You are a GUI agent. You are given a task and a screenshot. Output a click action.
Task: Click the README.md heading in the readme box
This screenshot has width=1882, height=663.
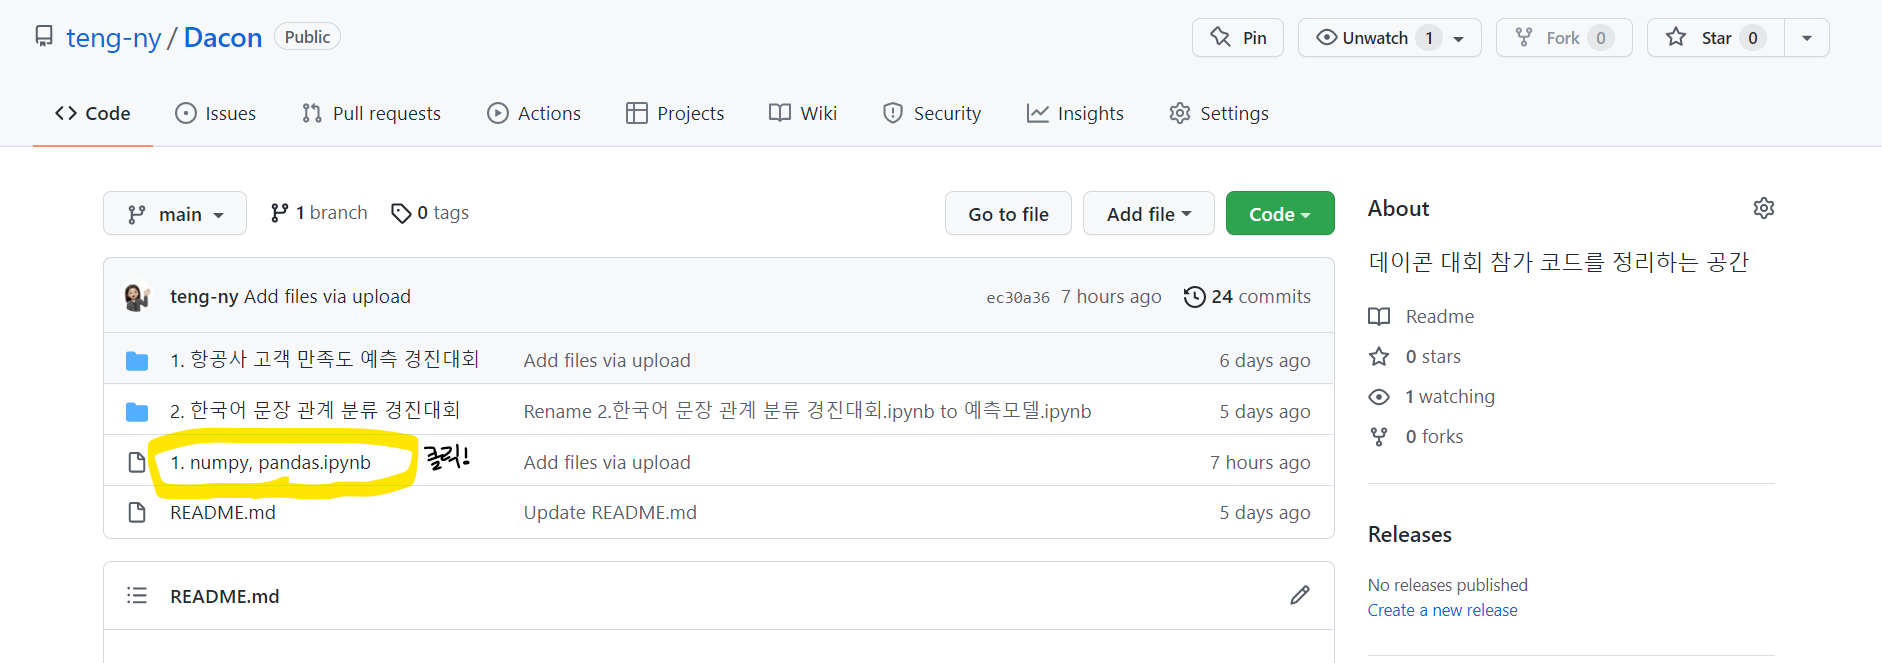coord(225,597)
